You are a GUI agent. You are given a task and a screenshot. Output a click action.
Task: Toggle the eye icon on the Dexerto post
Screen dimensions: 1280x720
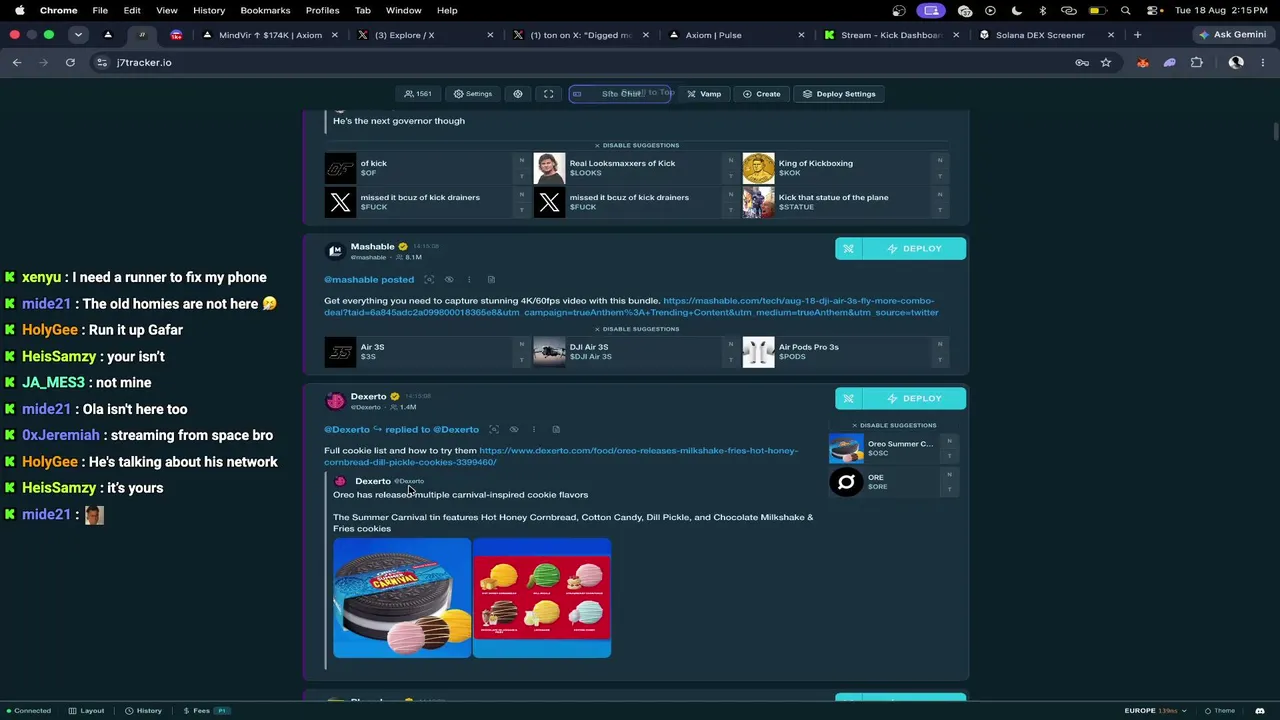pos(514,430)
